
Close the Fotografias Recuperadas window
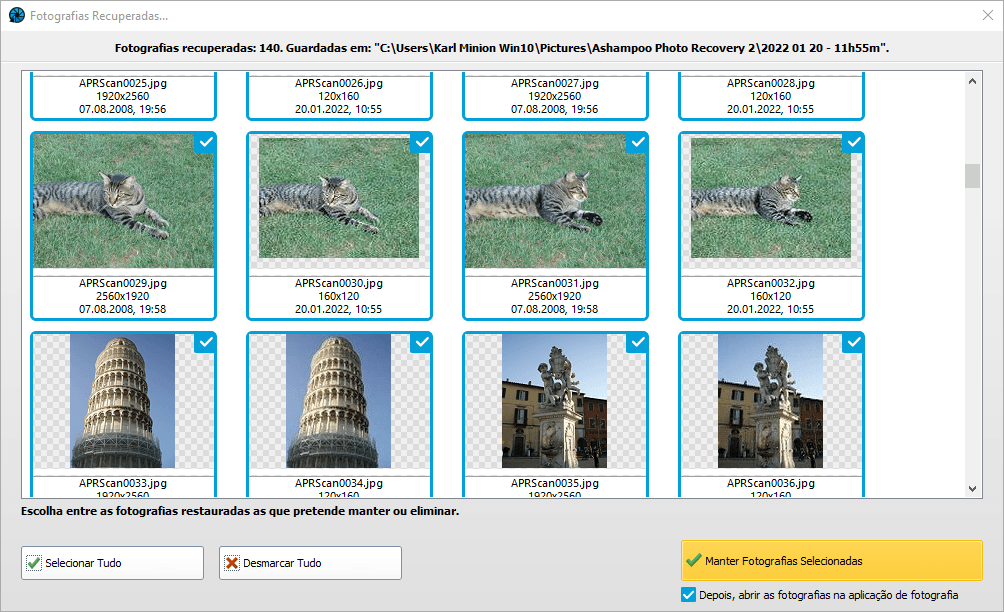click(987, 15)
